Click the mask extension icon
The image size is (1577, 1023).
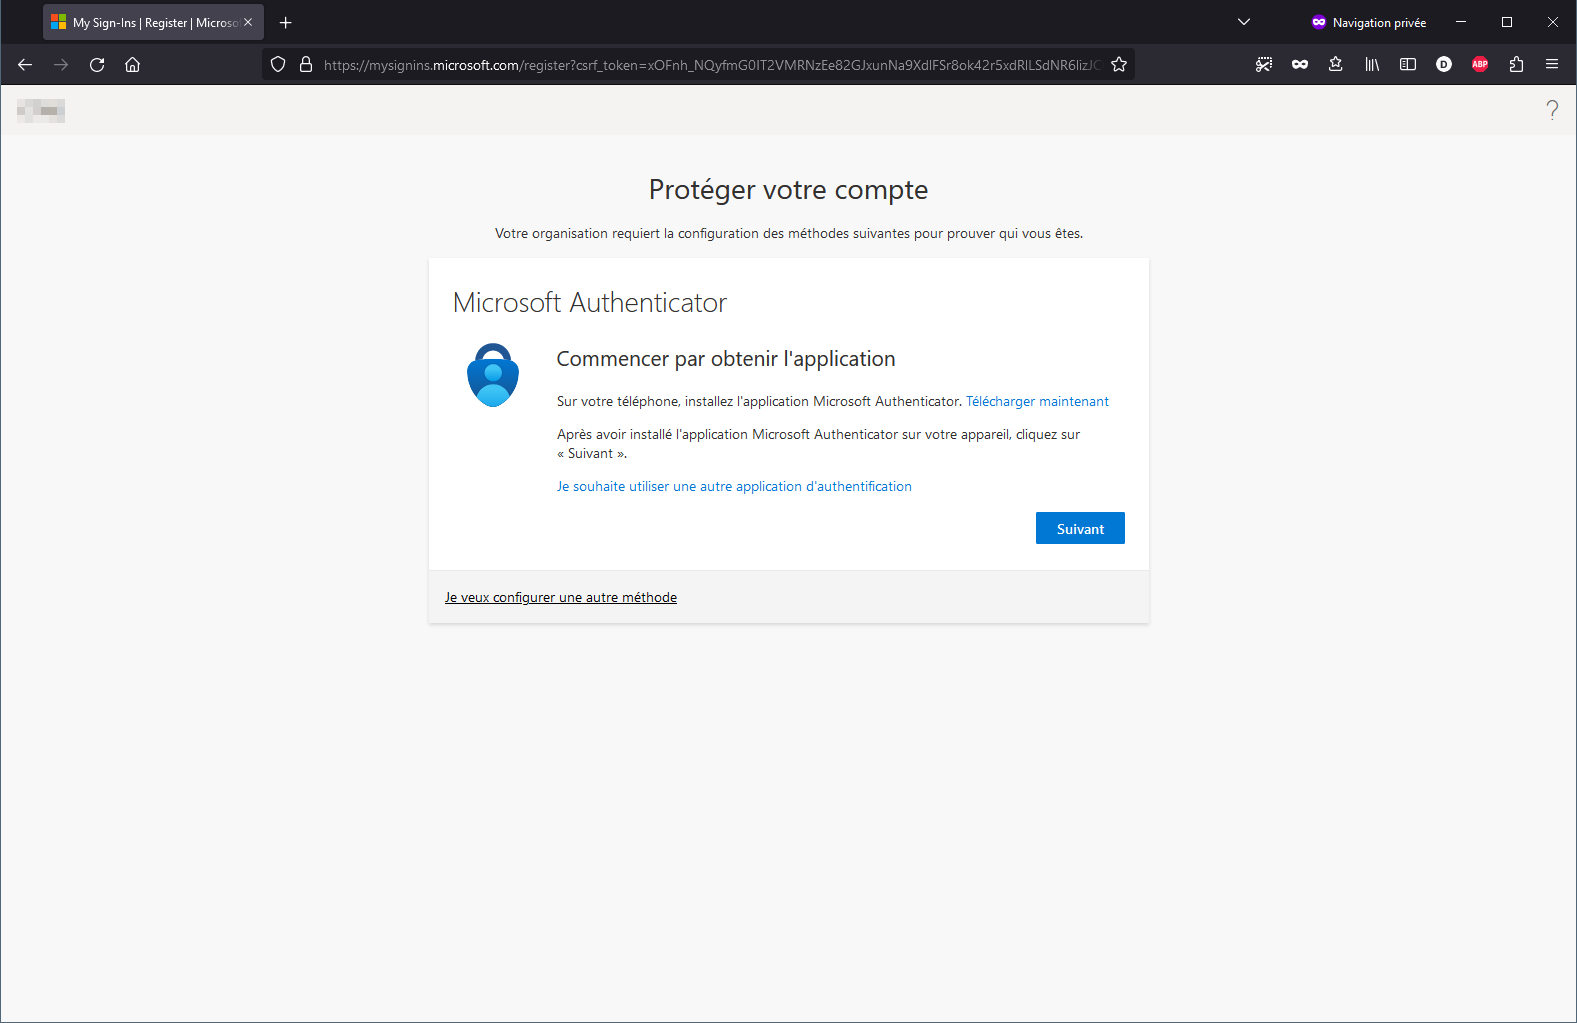pyautogui.click(x=1300, y=65)
